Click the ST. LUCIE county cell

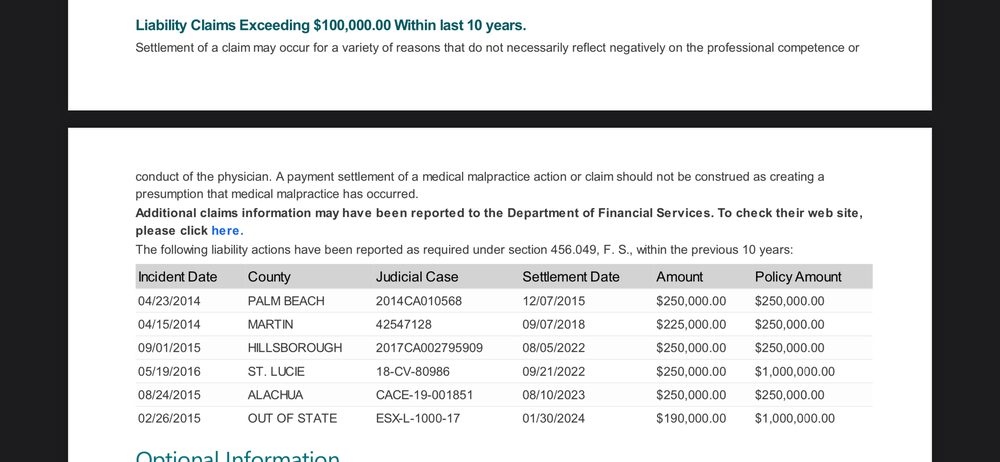click(x=276, y=371)
